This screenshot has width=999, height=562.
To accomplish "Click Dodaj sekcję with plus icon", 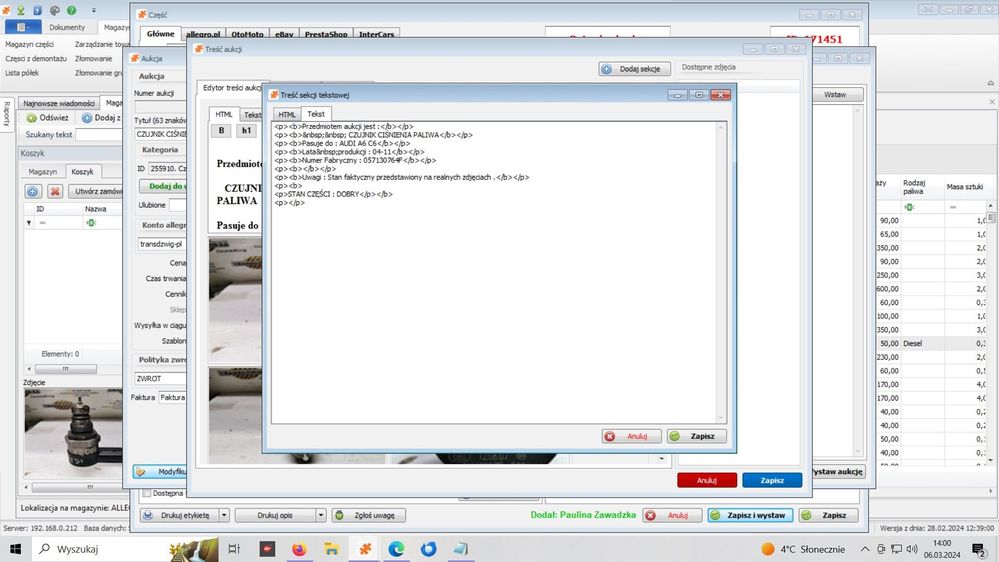I will [635, 69].
